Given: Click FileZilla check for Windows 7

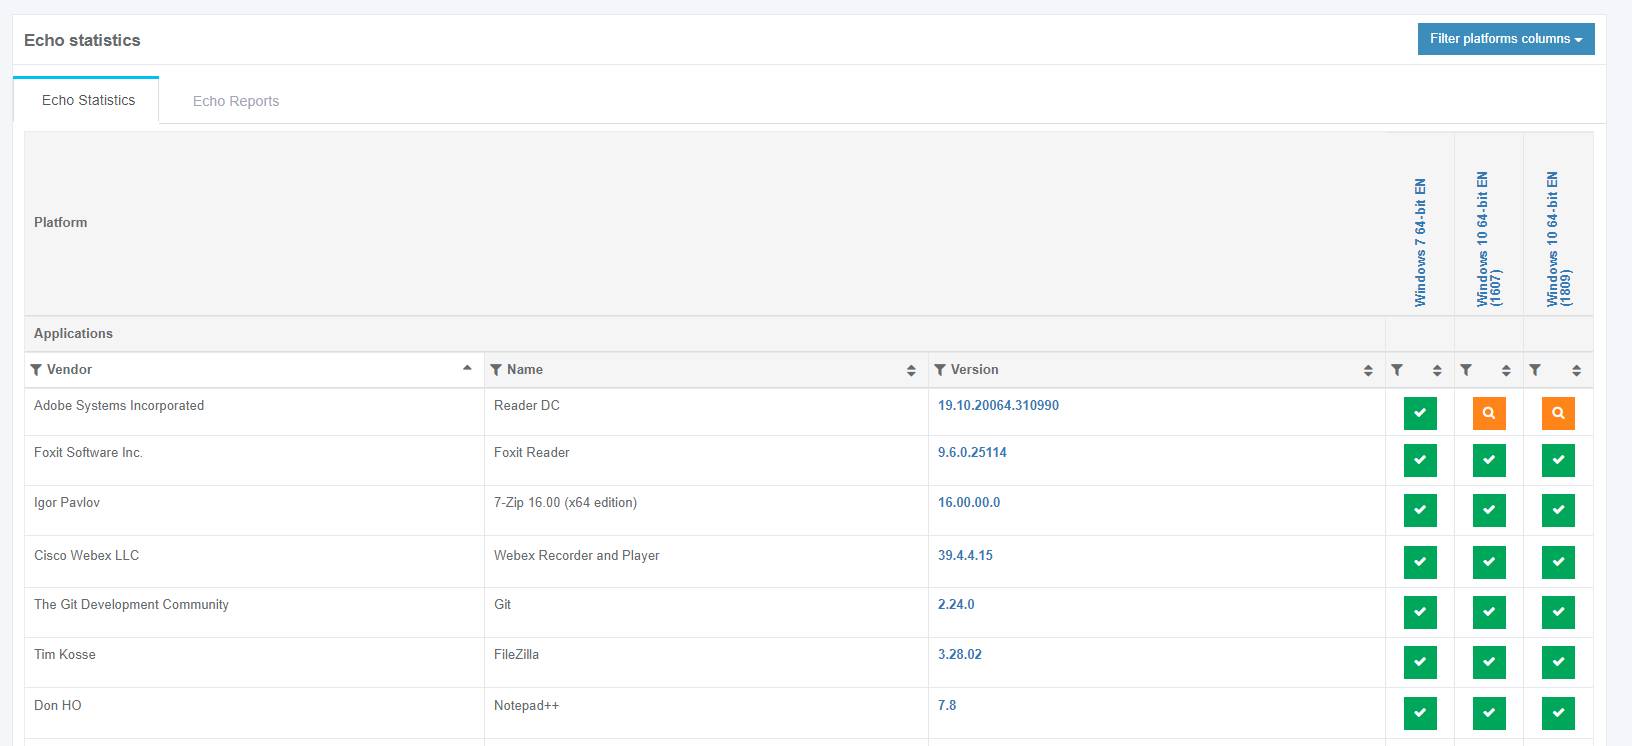Looking at the screenshot, I should tap(1420, 662).
